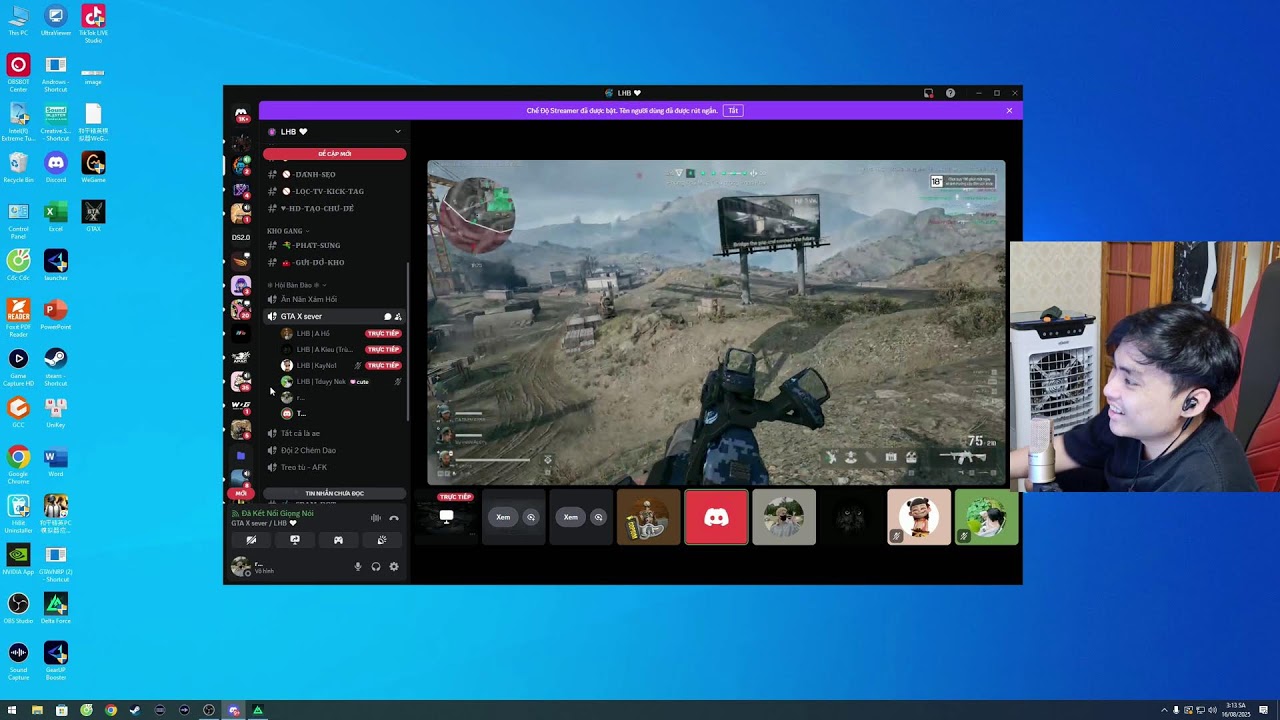Select user LHB | KayNo1 in voice list
1280x720 pixels.
click(x=340, y=365)
